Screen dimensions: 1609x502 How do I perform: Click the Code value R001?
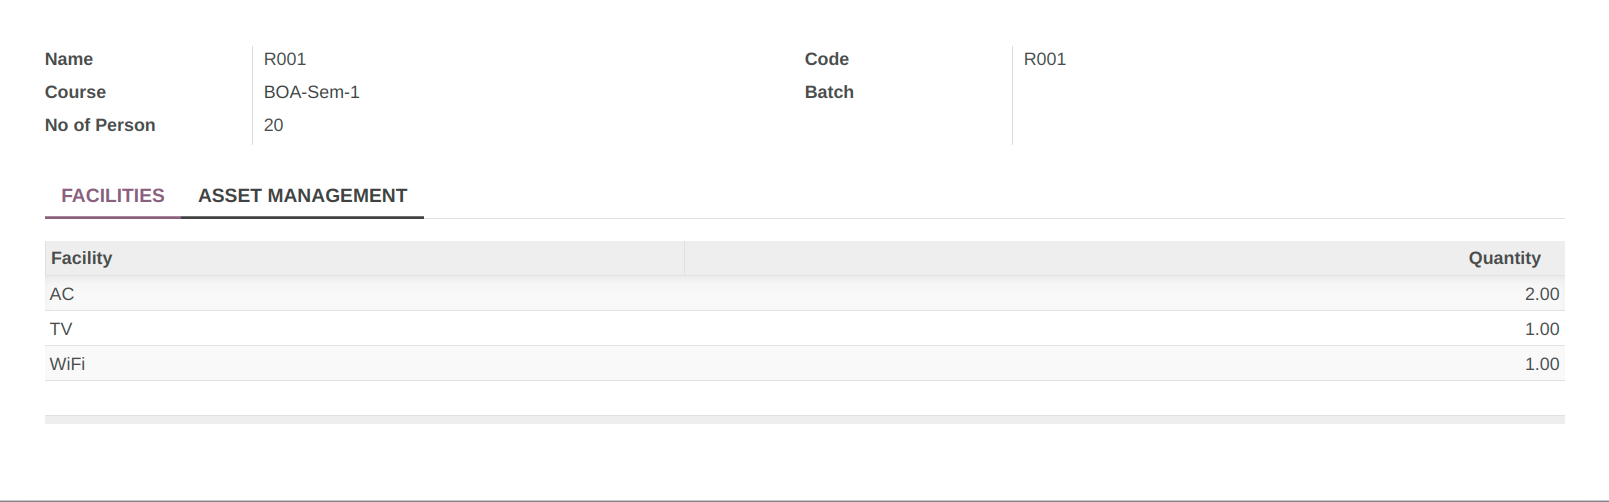point(1045,59)
